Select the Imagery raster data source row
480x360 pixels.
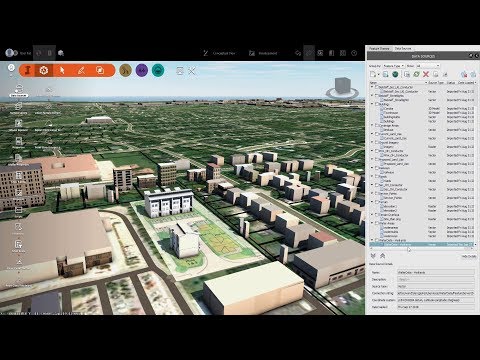tap(422, 147)
